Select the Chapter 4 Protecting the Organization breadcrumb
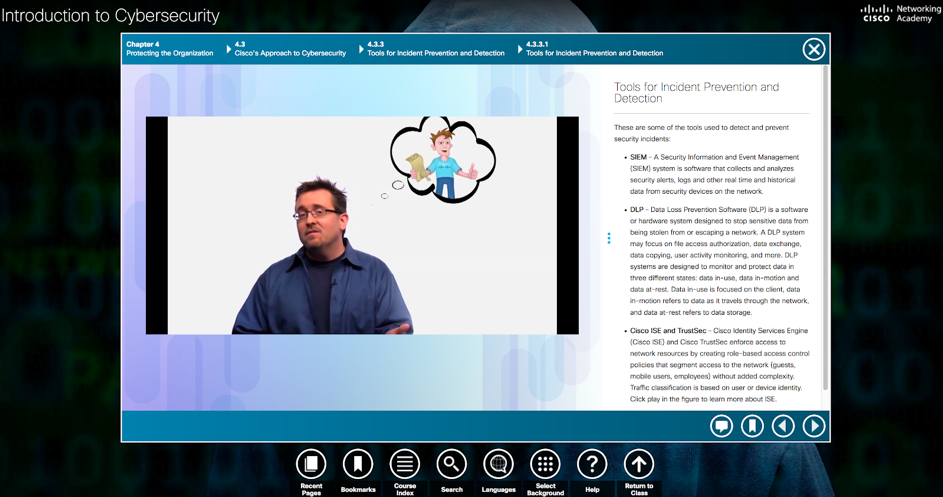 tap(169, 49)
